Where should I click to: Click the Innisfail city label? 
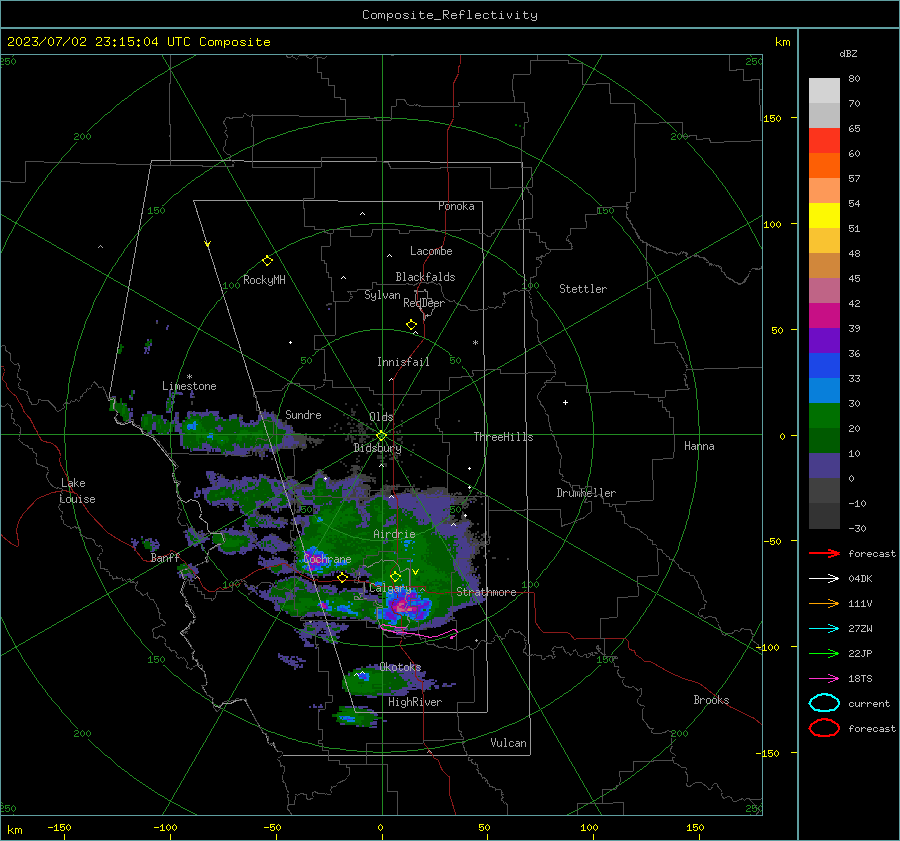pyautogui.click(x=403, y=362)
